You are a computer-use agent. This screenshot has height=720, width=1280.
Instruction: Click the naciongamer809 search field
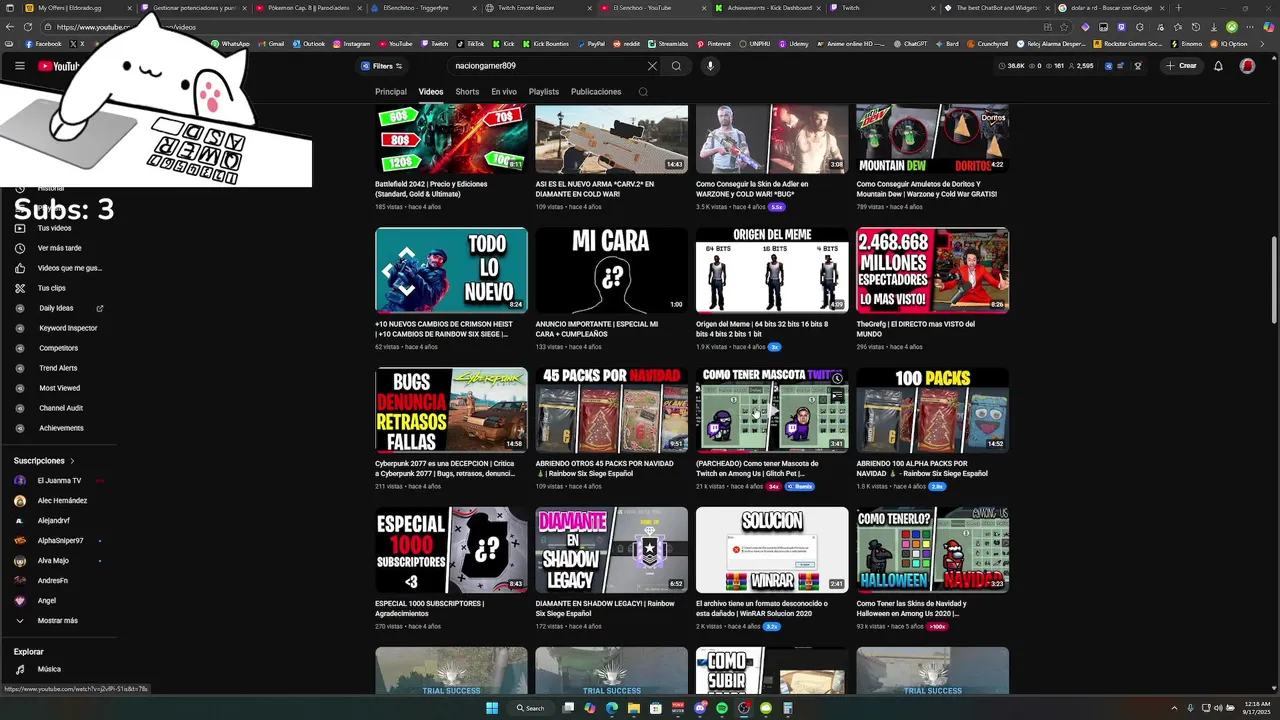click(545, 66)
